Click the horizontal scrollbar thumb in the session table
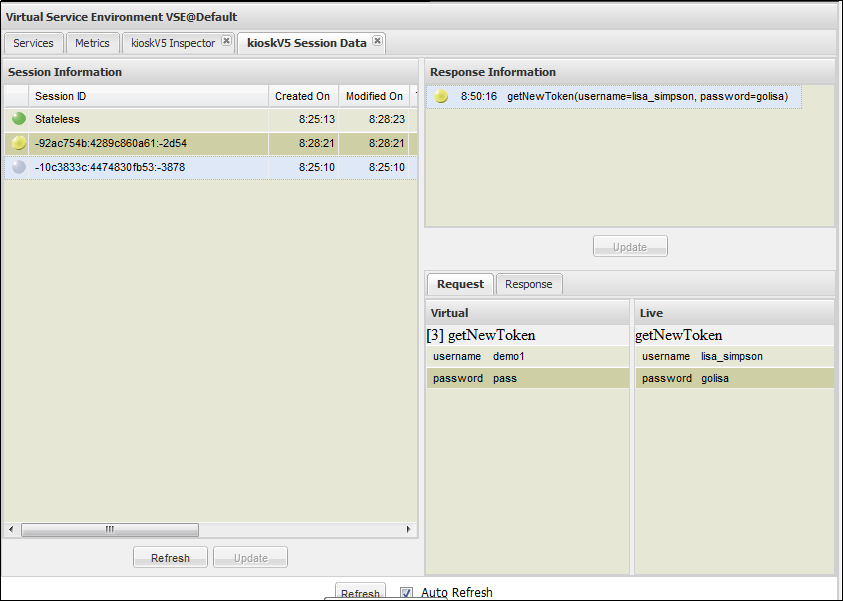Image resolution: width=843 pixels, height=601 pixels. pyautogui.click(x=110, y=530)
